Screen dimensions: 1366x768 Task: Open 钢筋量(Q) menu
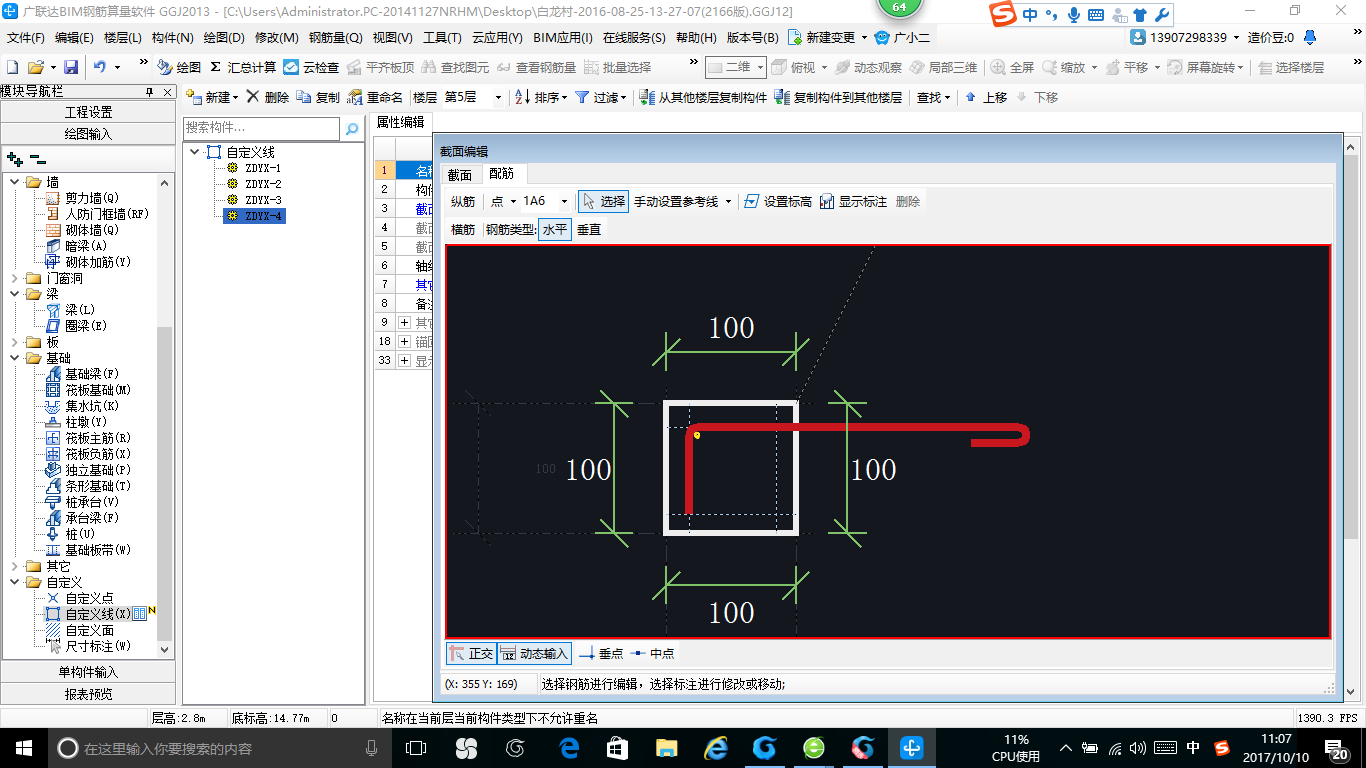click(x=335, y=38)
